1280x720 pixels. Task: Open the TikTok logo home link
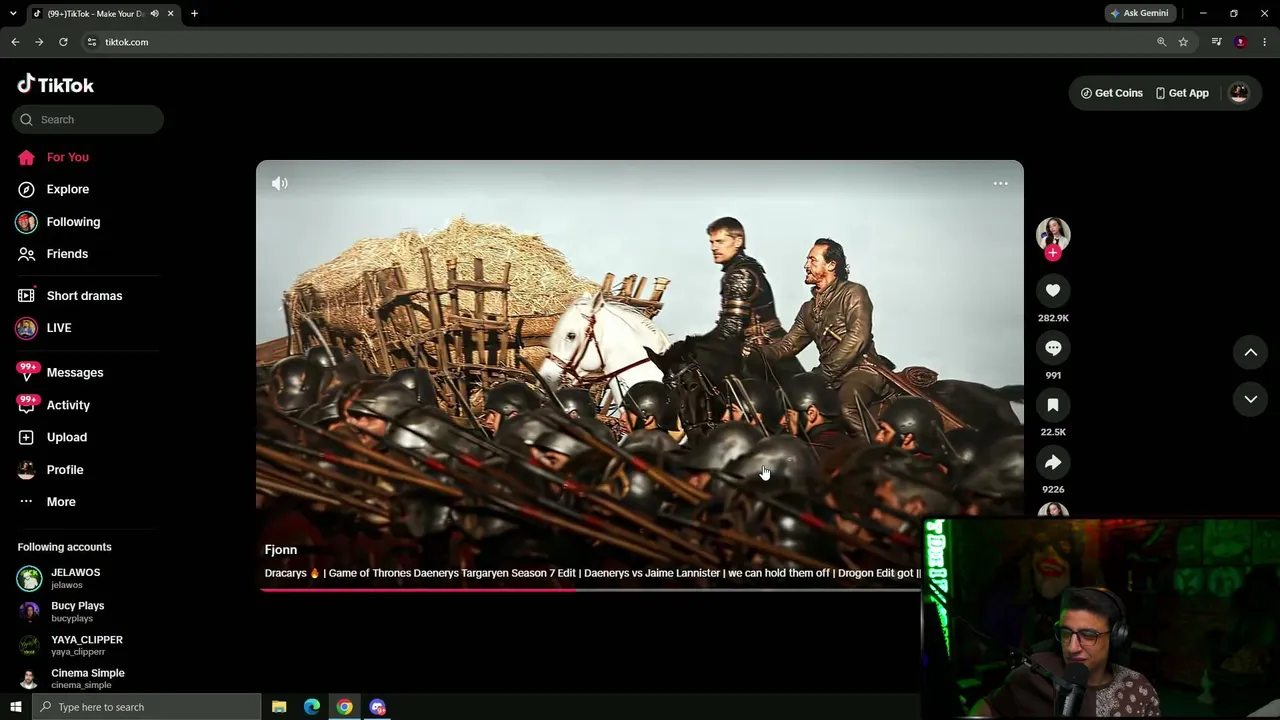[x=56, y=85]
